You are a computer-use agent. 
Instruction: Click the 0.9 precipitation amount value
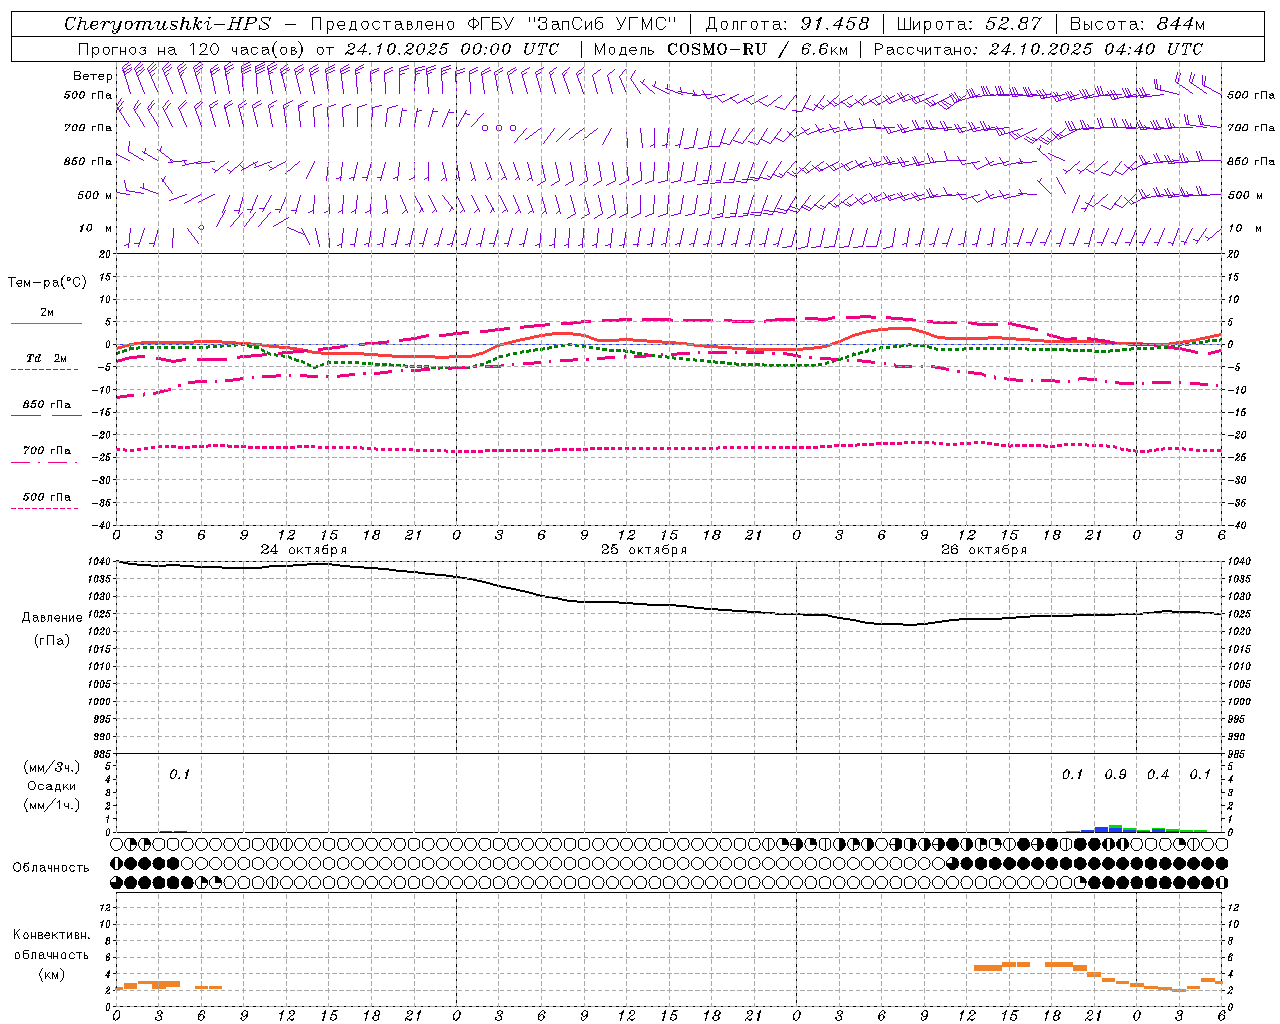click(1116, 775)
